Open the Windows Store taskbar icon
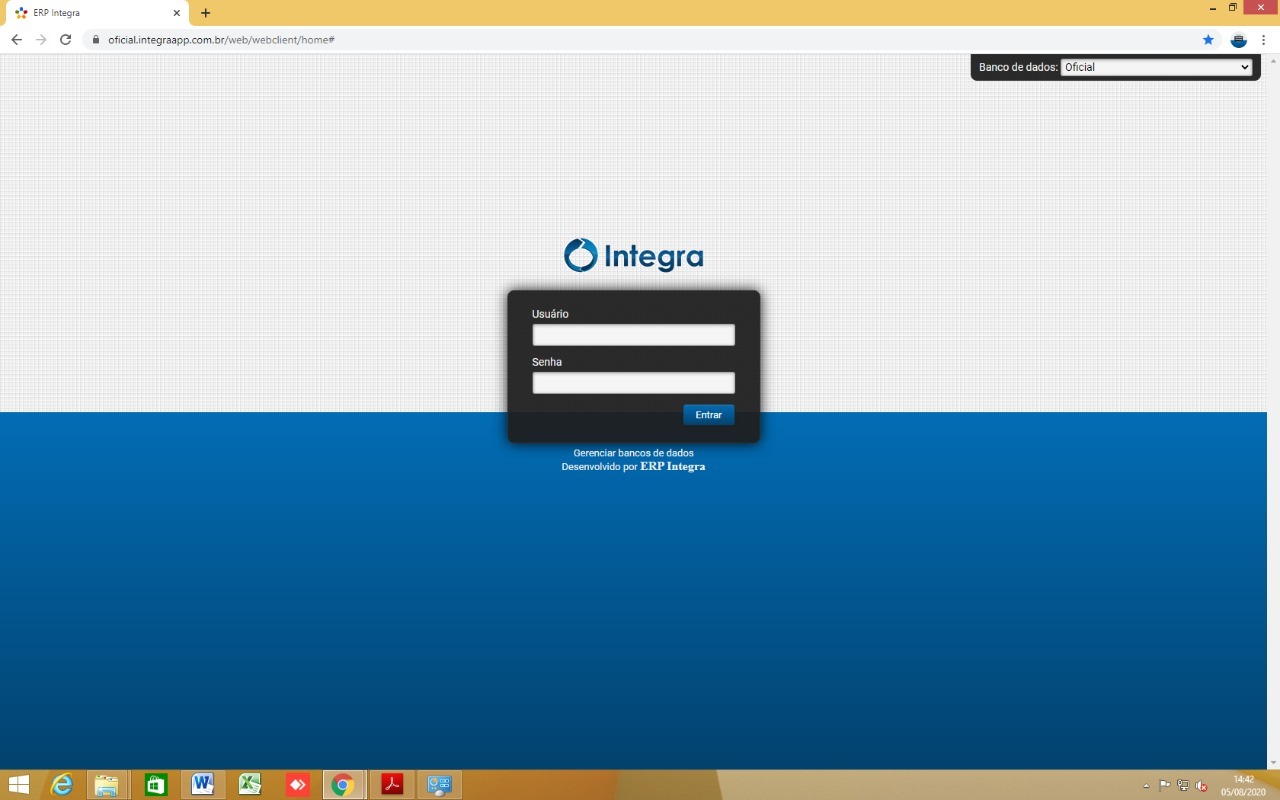The width and height of the screenshot is (1280, 800). pyautogui.click(x=155, y=785)
